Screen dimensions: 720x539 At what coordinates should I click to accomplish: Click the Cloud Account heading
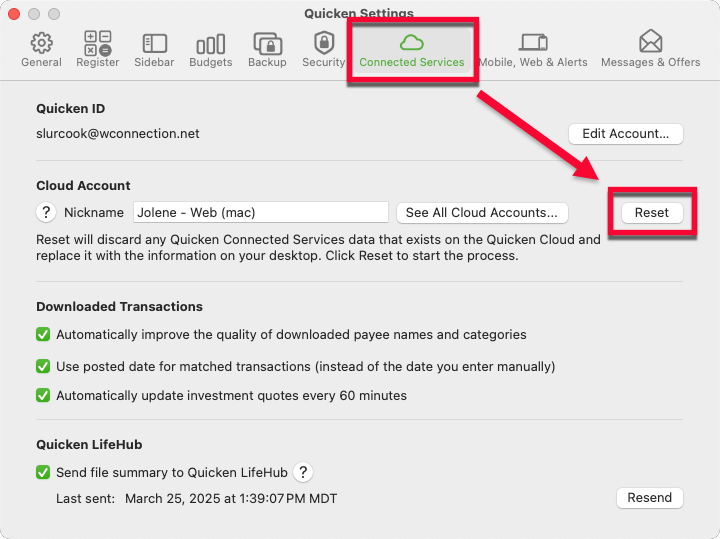(x=83, y=185)
